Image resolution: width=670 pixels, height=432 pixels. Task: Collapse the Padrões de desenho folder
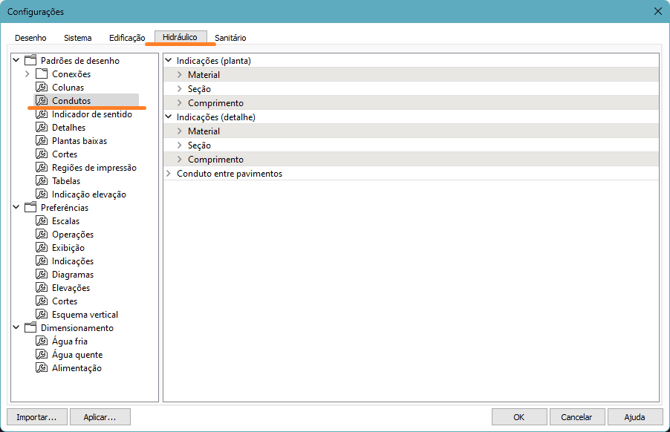pos(16,61)
